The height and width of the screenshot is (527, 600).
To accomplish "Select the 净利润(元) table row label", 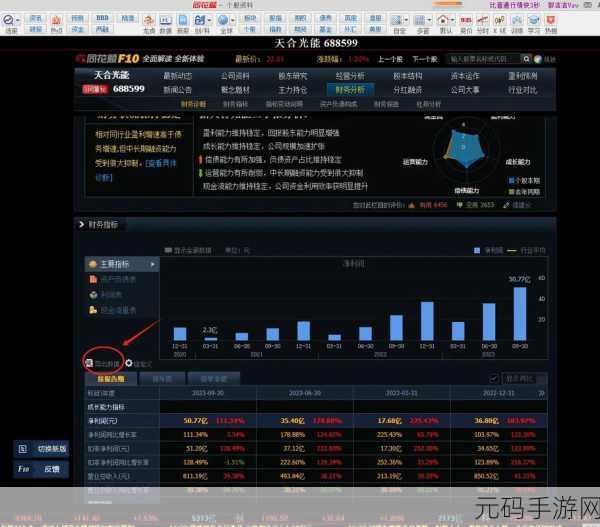I will click(103, 421).
